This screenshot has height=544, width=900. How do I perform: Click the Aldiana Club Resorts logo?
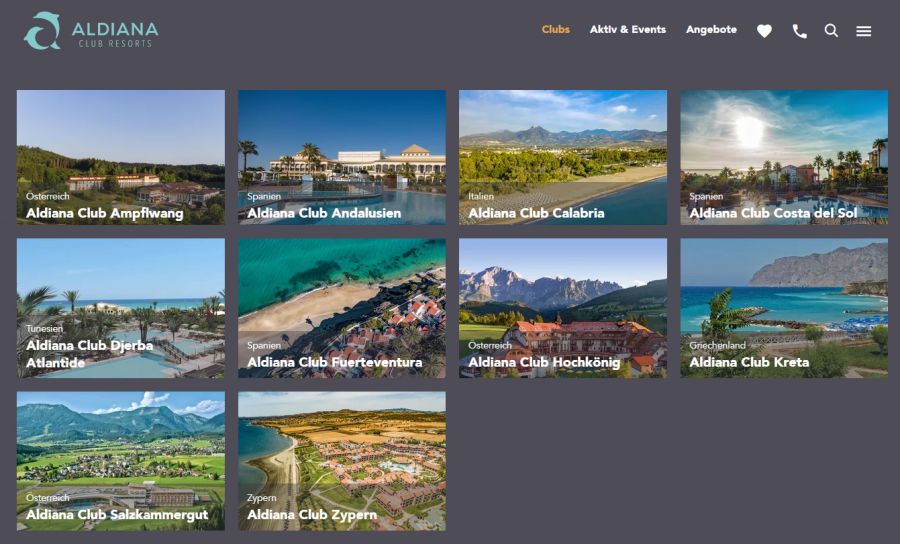[91, 30]
